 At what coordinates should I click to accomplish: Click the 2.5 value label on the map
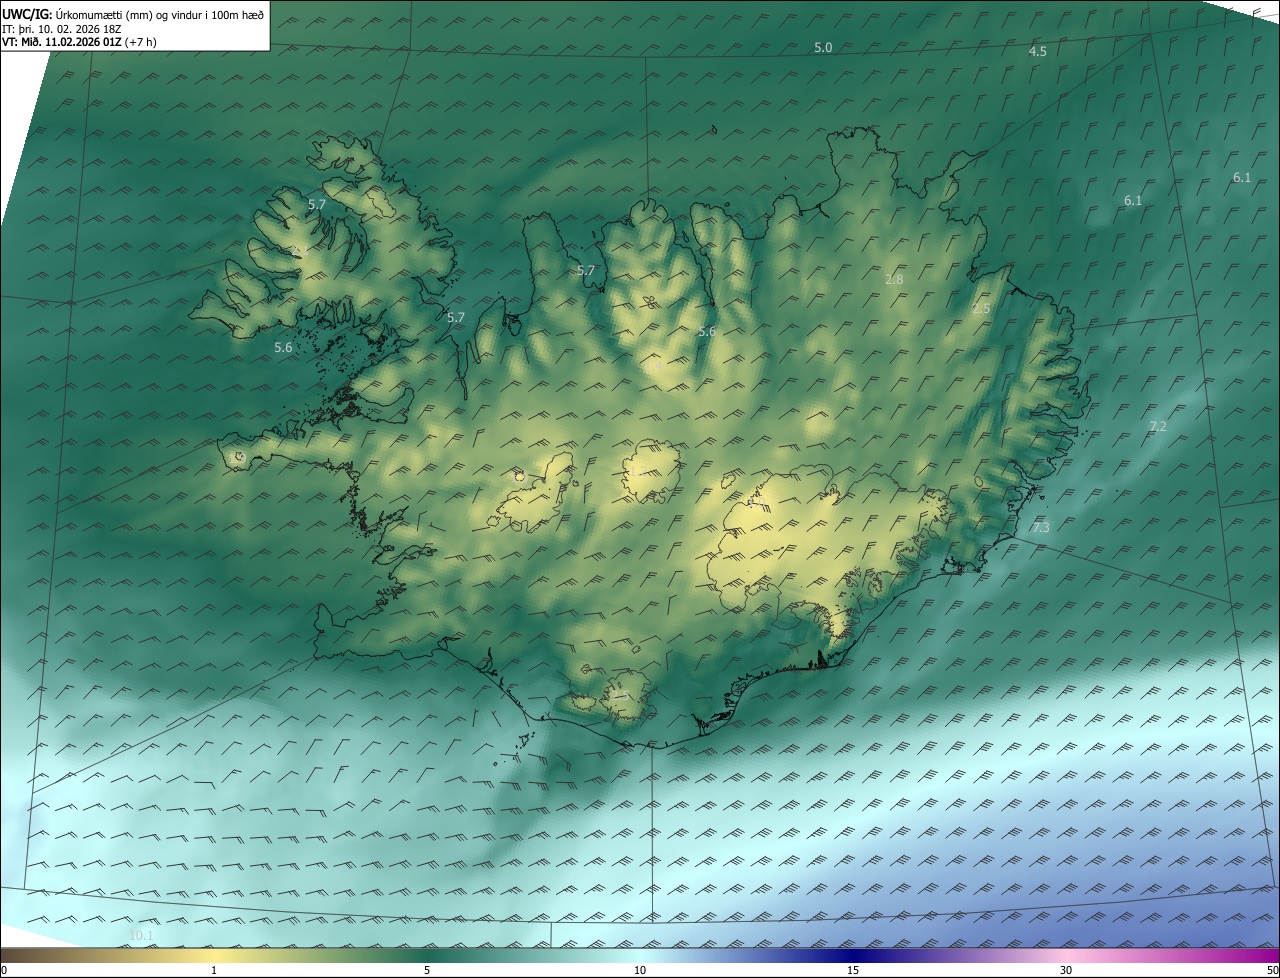pos(981,309)
